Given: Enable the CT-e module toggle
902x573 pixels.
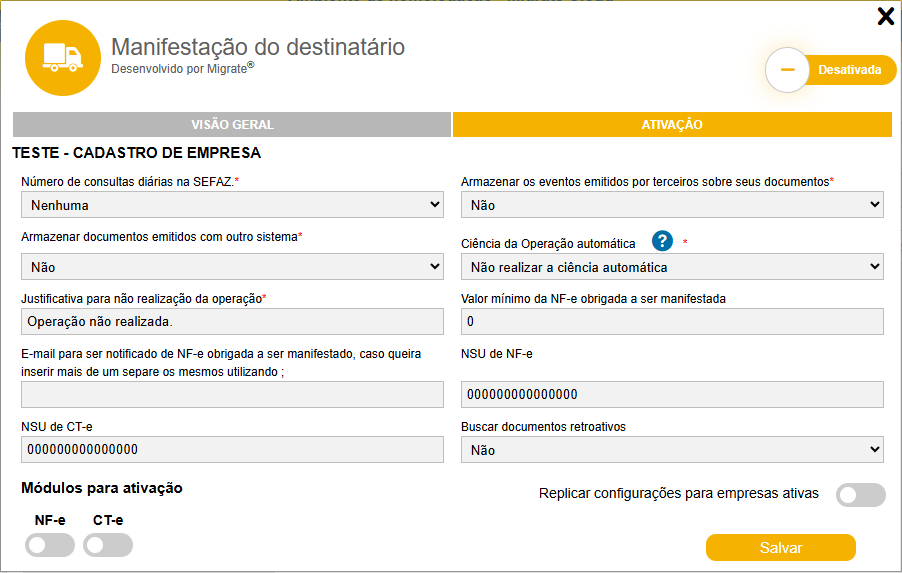Looking at the screenshot, I should (108, 545).
